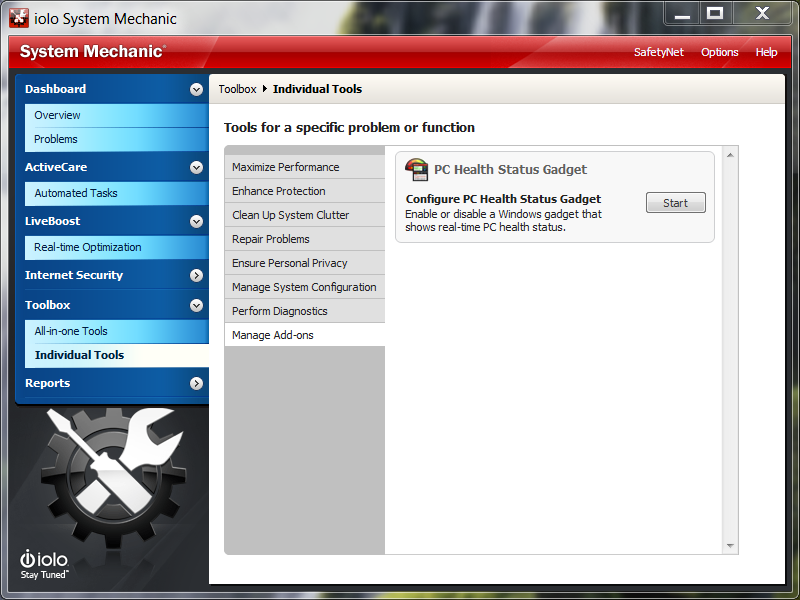Open SafetyNet from the top bar
800x600 pixels.
click(x=659, y=52)
